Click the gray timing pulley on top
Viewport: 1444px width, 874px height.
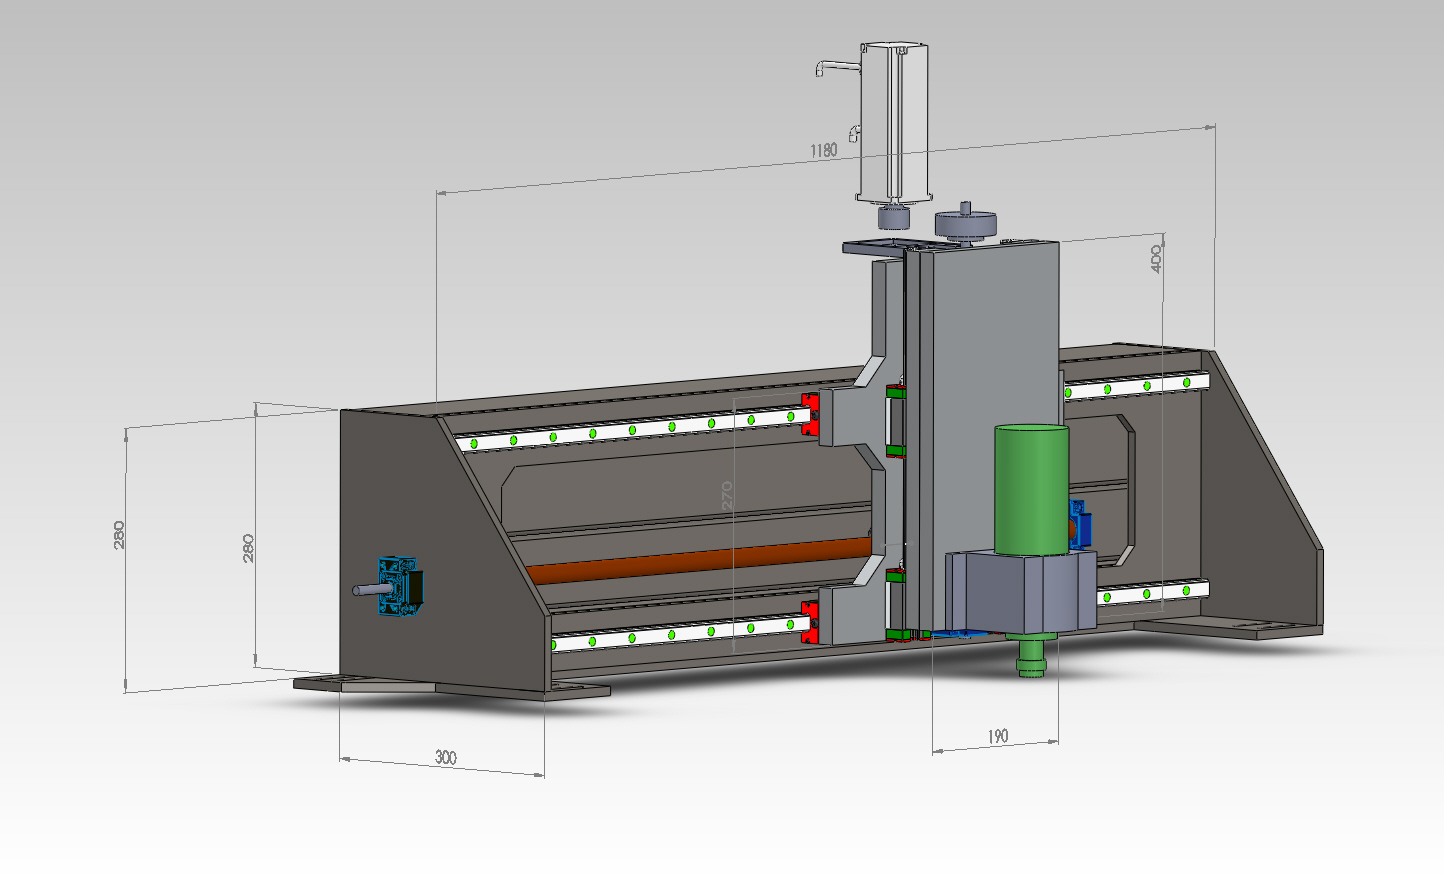pyautogui.click(x=966, y=224)
